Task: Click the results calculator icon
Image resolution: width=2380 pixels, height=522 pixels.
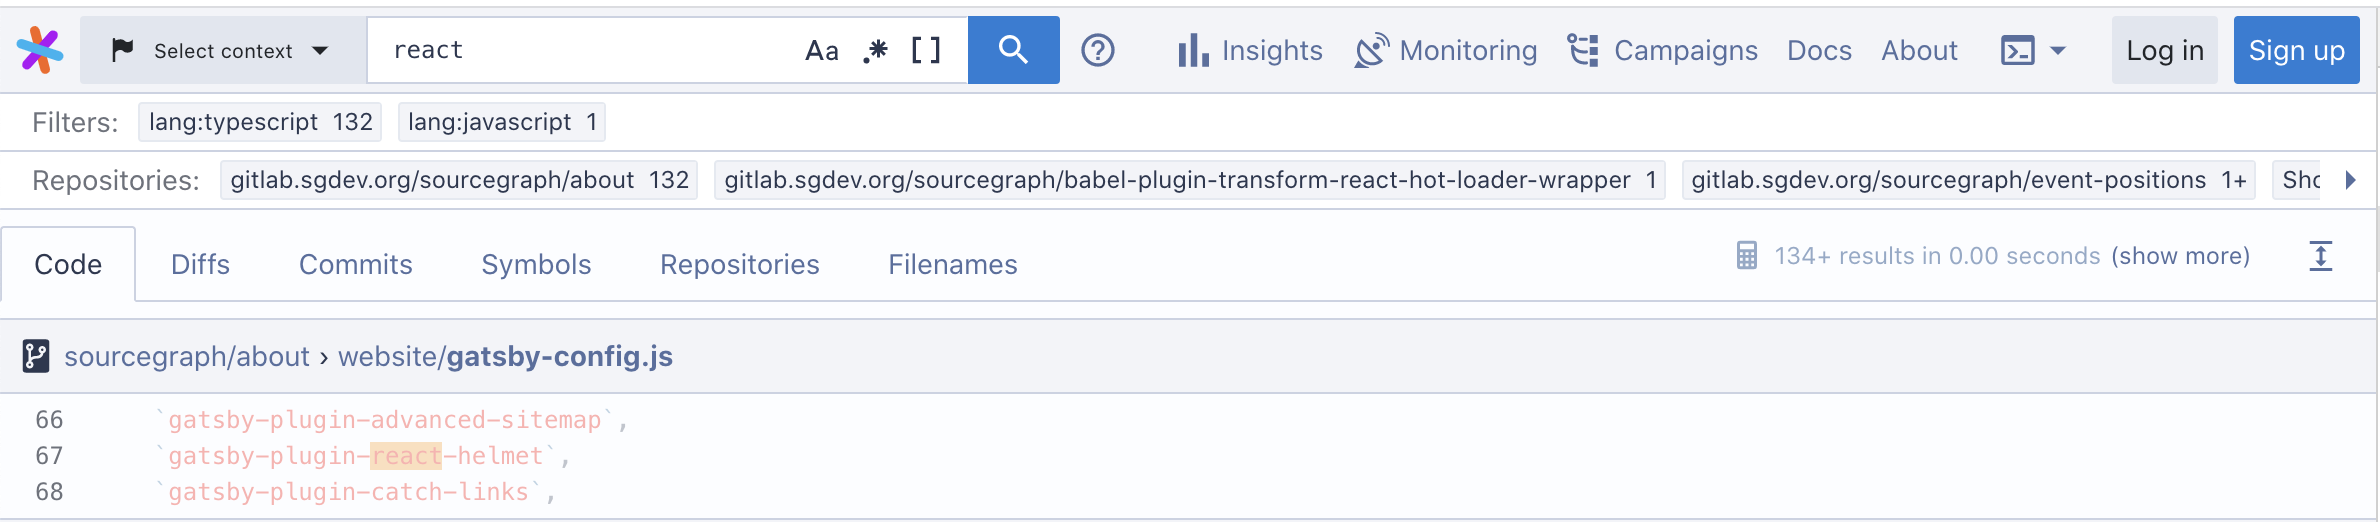Action: click(x=1746, y=256)
